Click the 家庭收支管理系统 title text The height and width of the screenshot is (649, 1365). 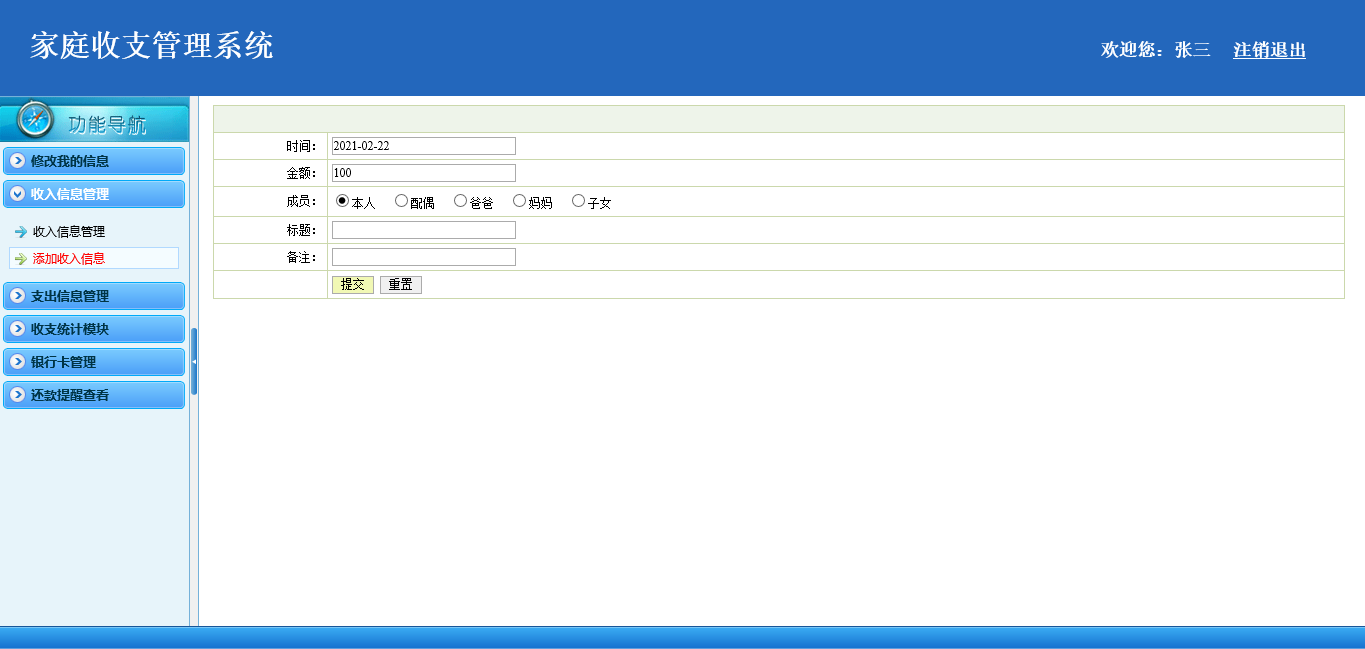pyautogui.click(x=152, y=46)
